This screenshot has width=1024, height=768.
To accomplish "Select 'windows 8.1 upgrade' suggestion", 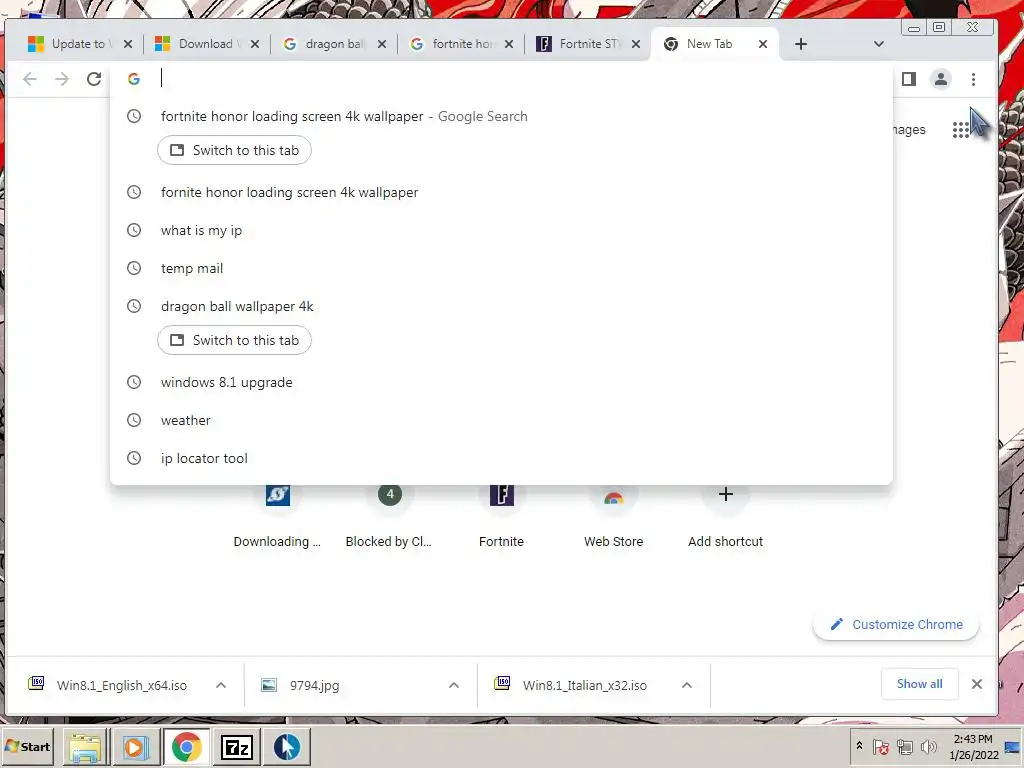I will click(x=501, y=382).
